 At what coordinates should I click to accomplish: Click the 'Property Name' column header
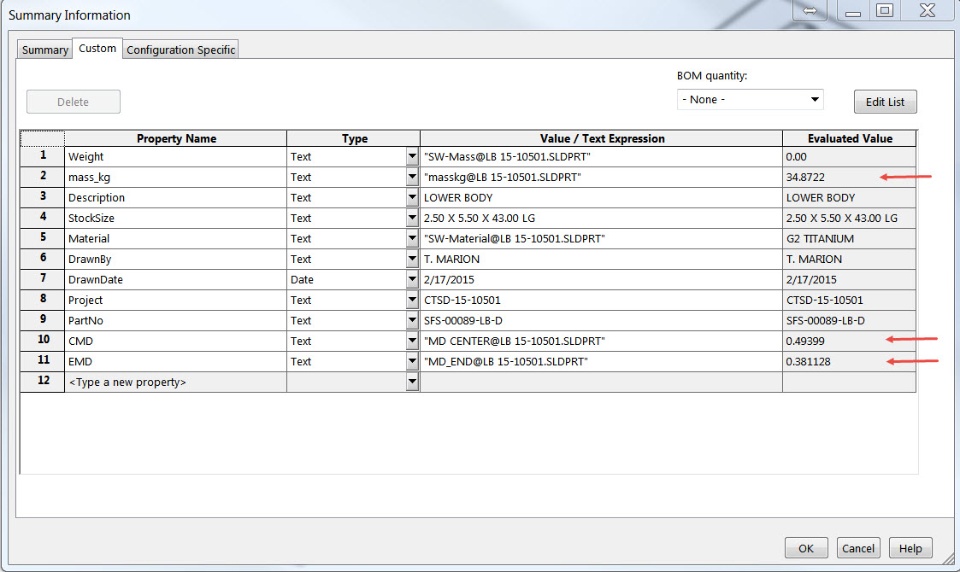176,138
